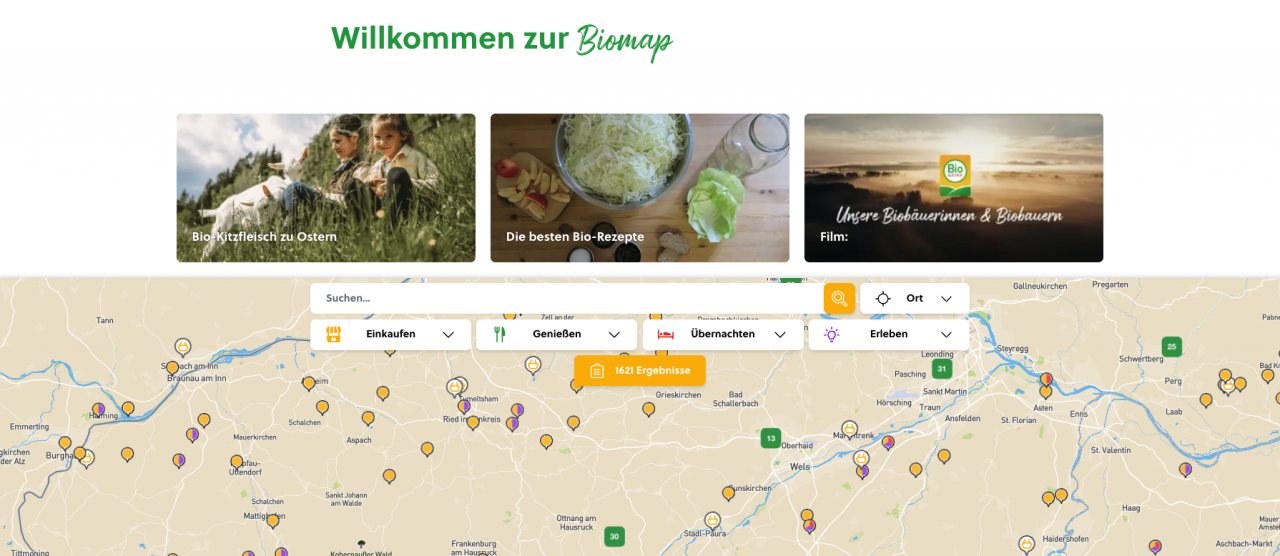Click the crosshair location icon beside Ort

883,298
